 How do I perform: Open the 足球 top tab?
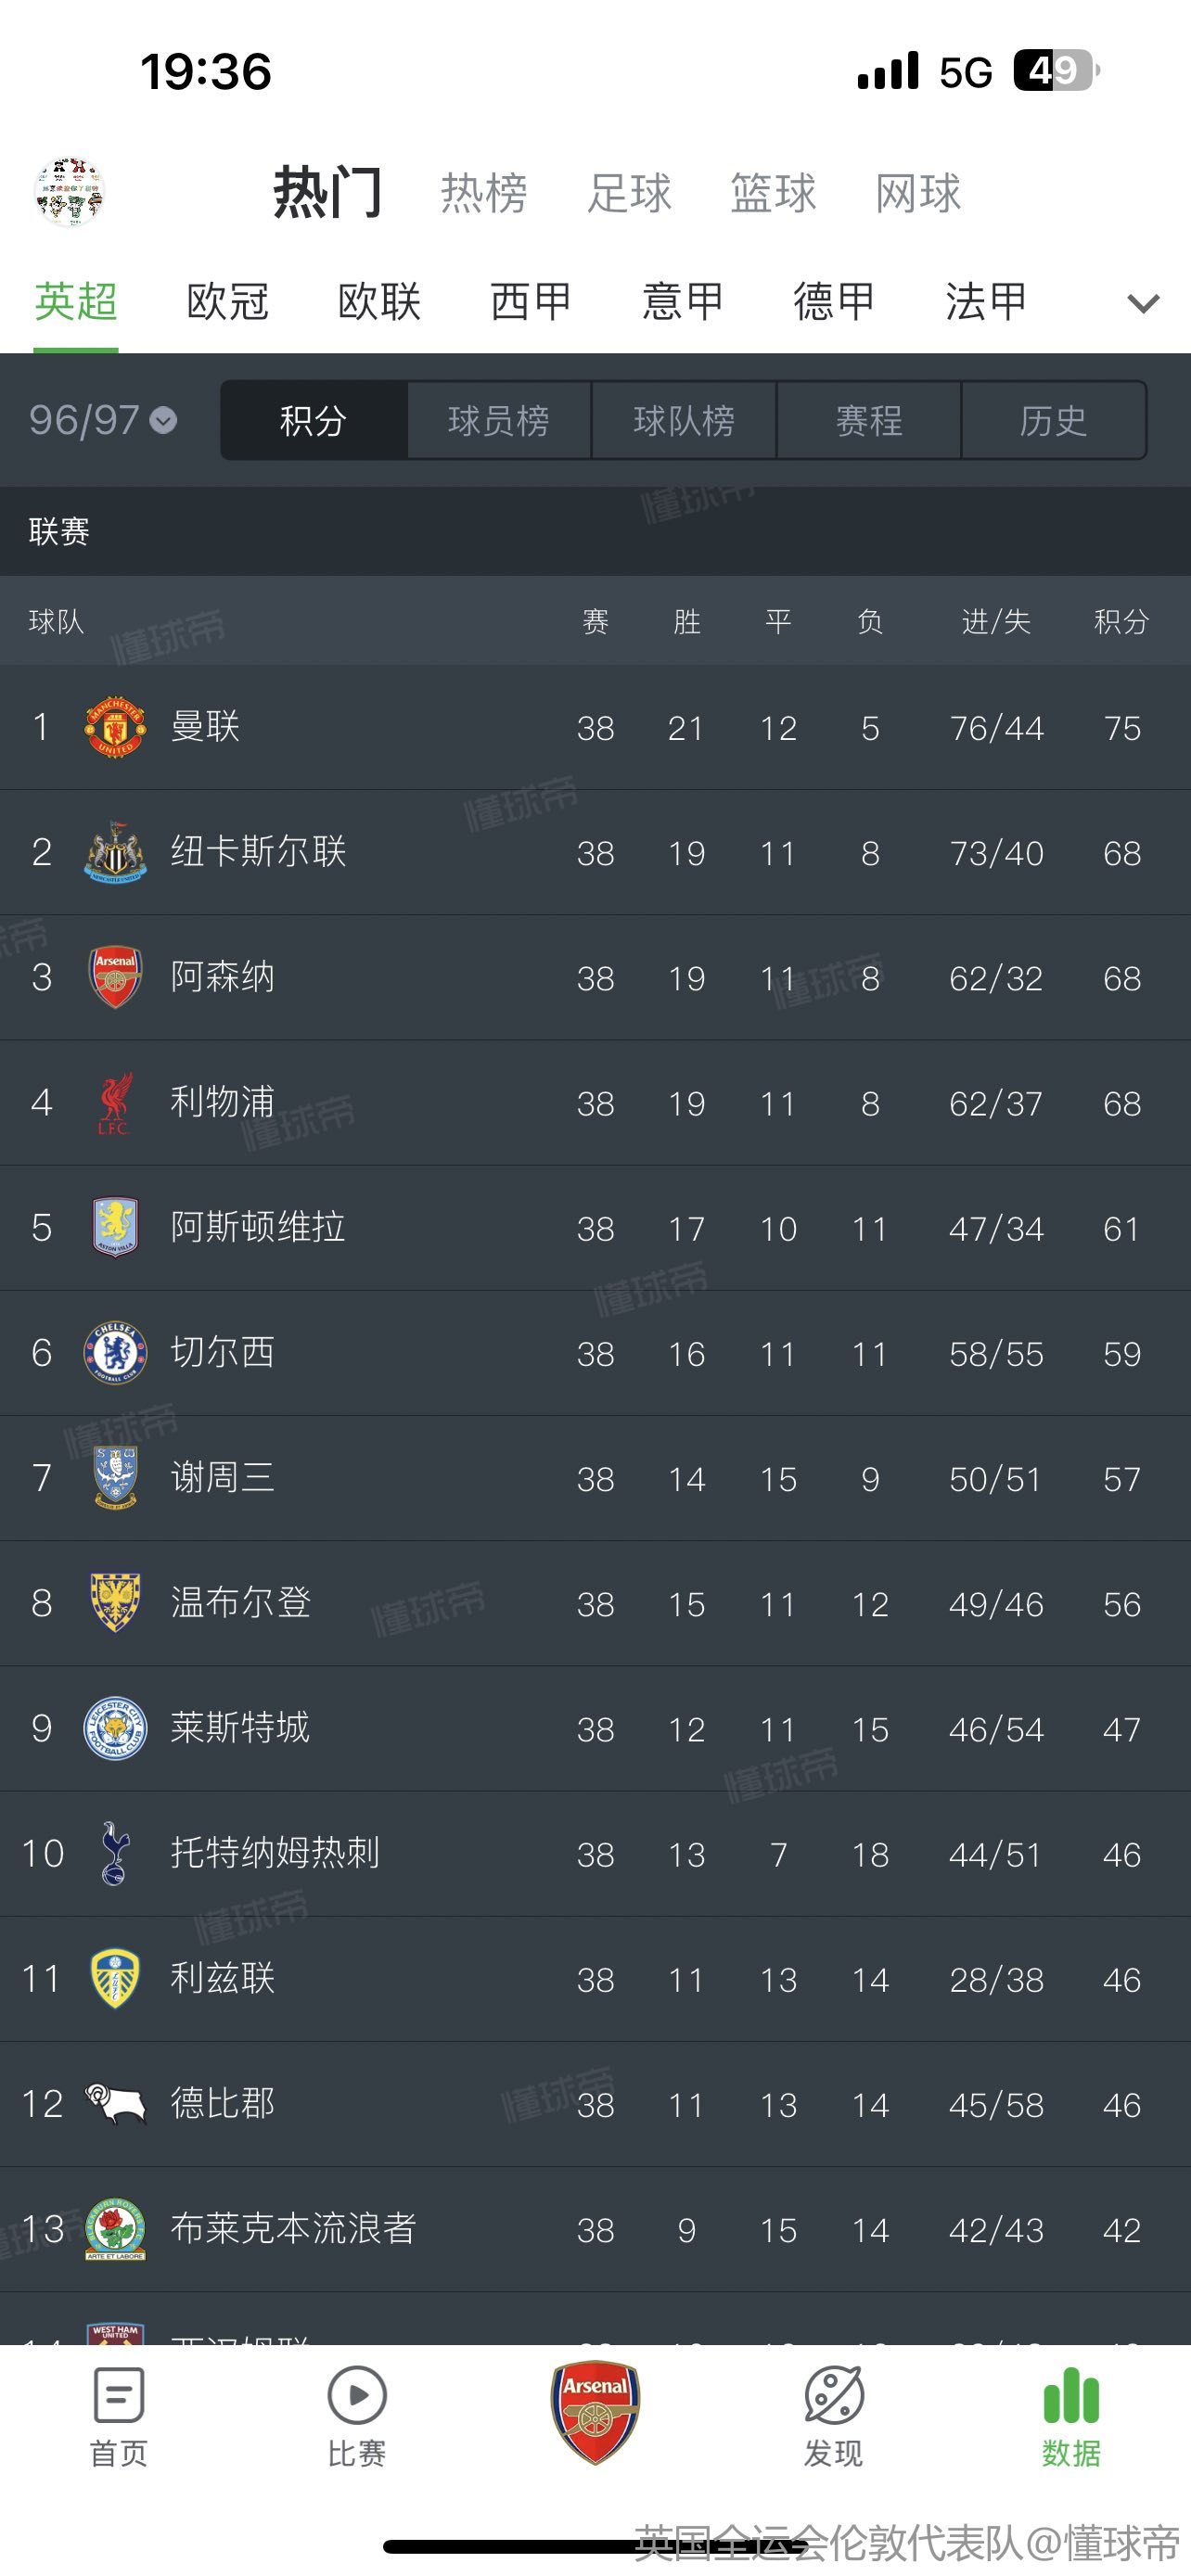629,193
